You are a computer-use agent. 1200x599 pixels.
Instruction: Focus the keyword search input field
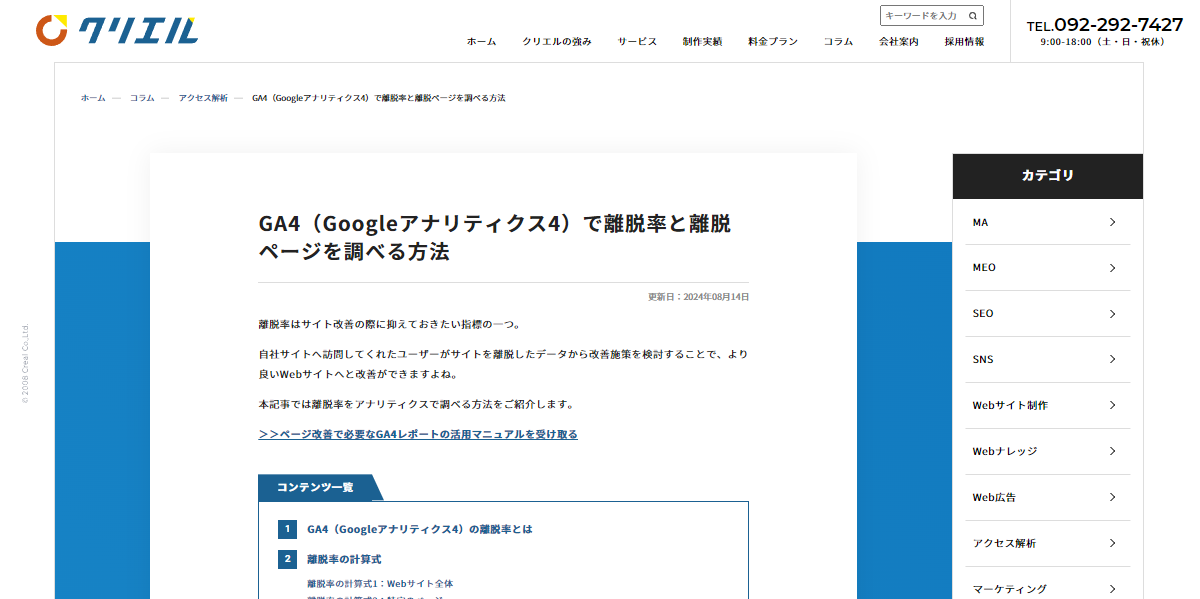(921, 15)
